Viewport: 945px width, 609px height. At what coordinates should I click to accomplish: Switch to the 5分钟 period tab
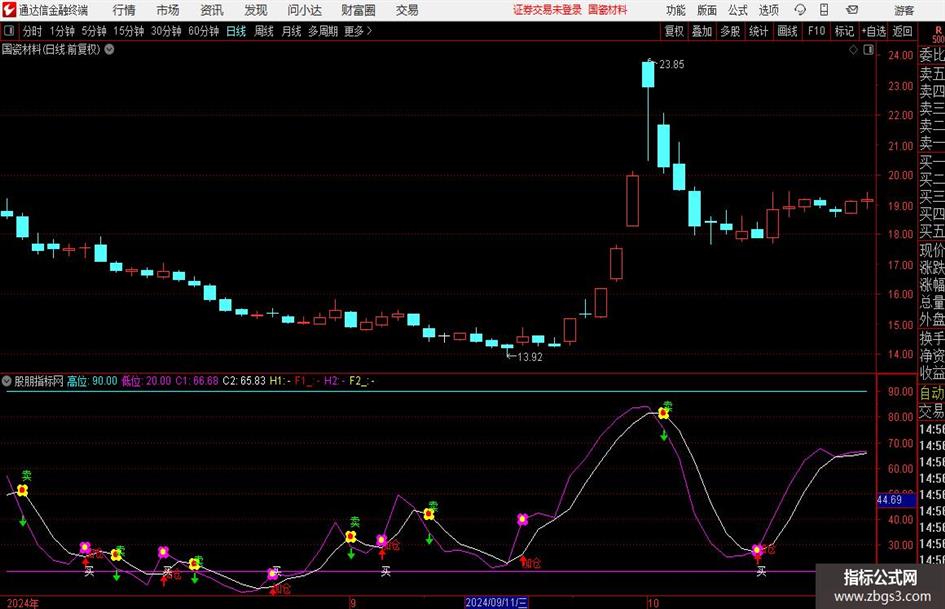[x=93, y=31]
